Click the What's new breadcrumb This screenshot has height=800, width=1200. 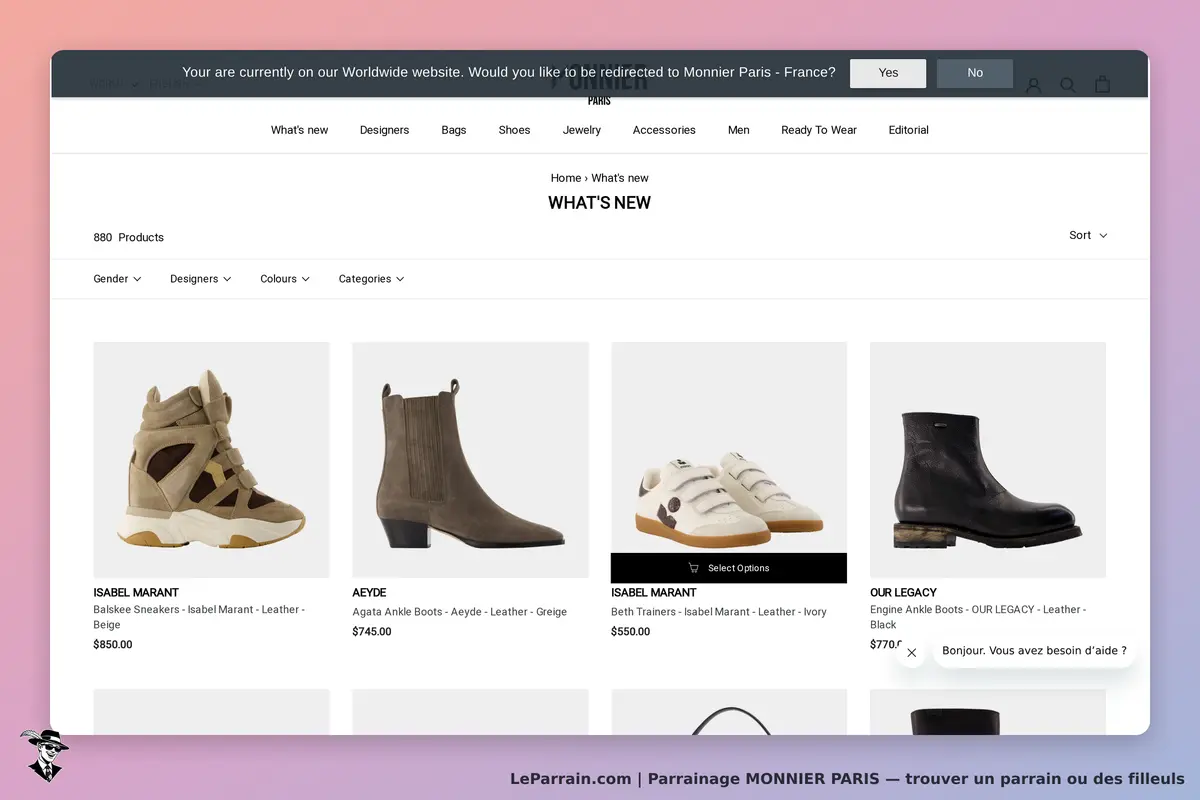pyautogui.click(x=620, y=178)
